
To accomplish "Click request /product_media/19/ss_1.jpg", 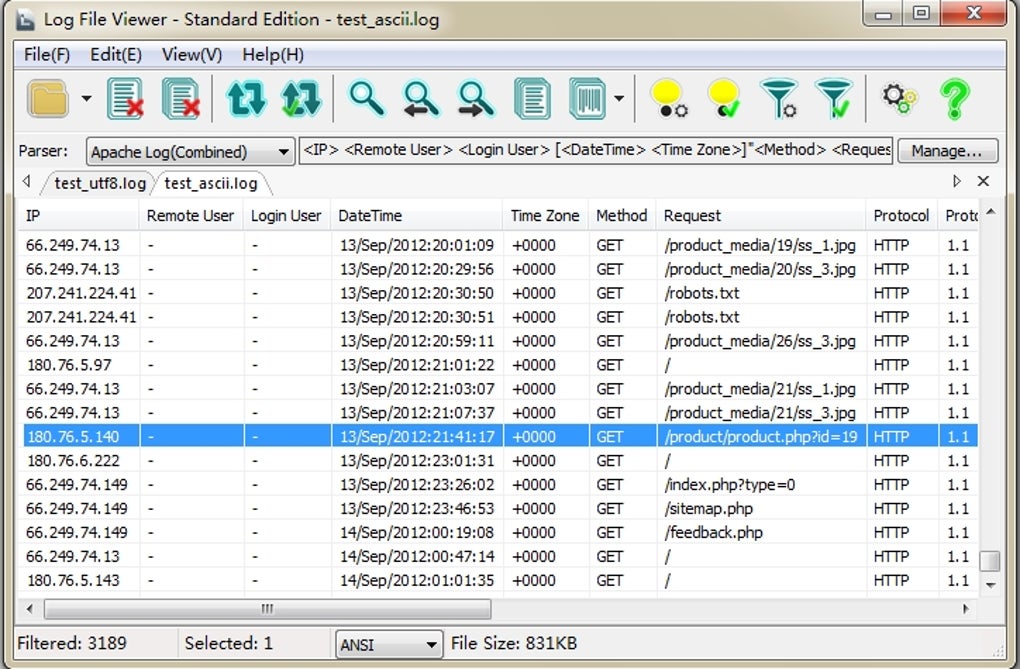I will coord(760,245).
